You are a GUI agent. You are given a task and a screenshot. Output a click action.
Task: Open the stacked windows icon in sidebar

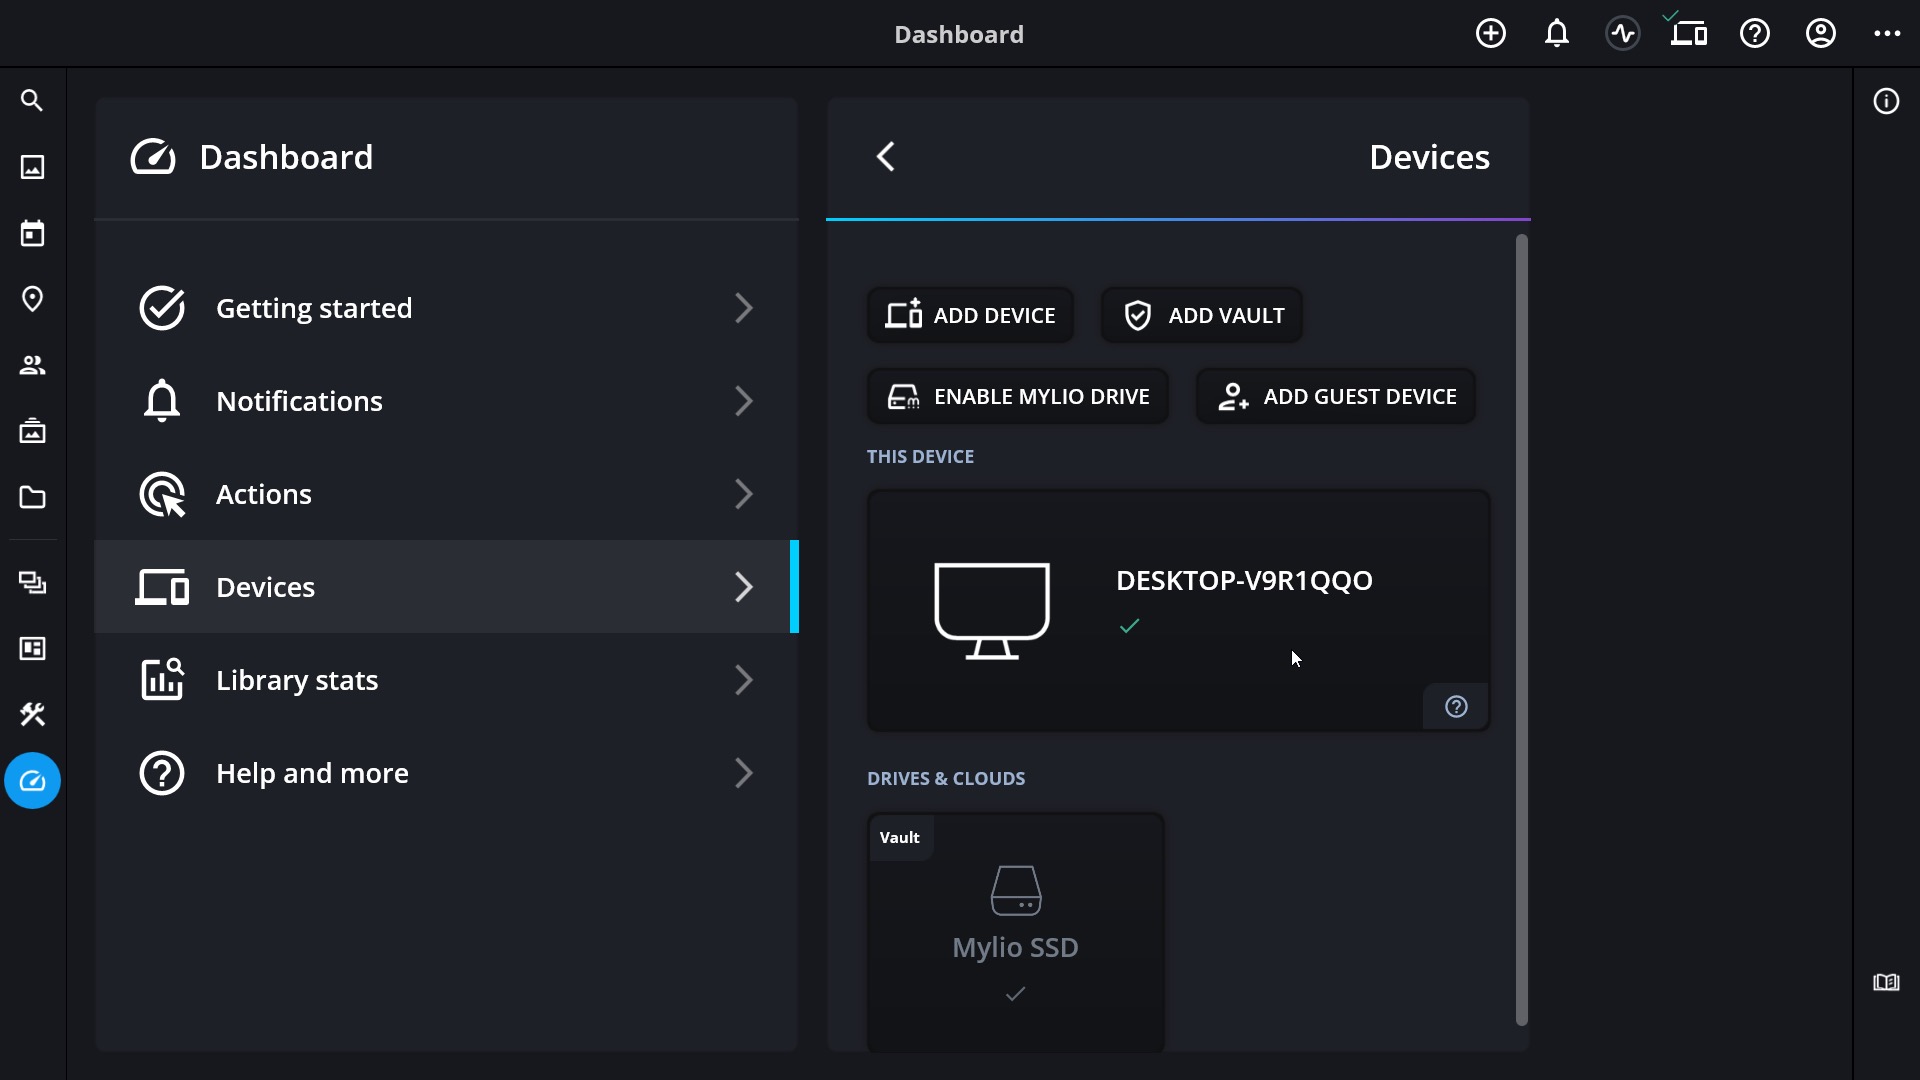[32, 583]
